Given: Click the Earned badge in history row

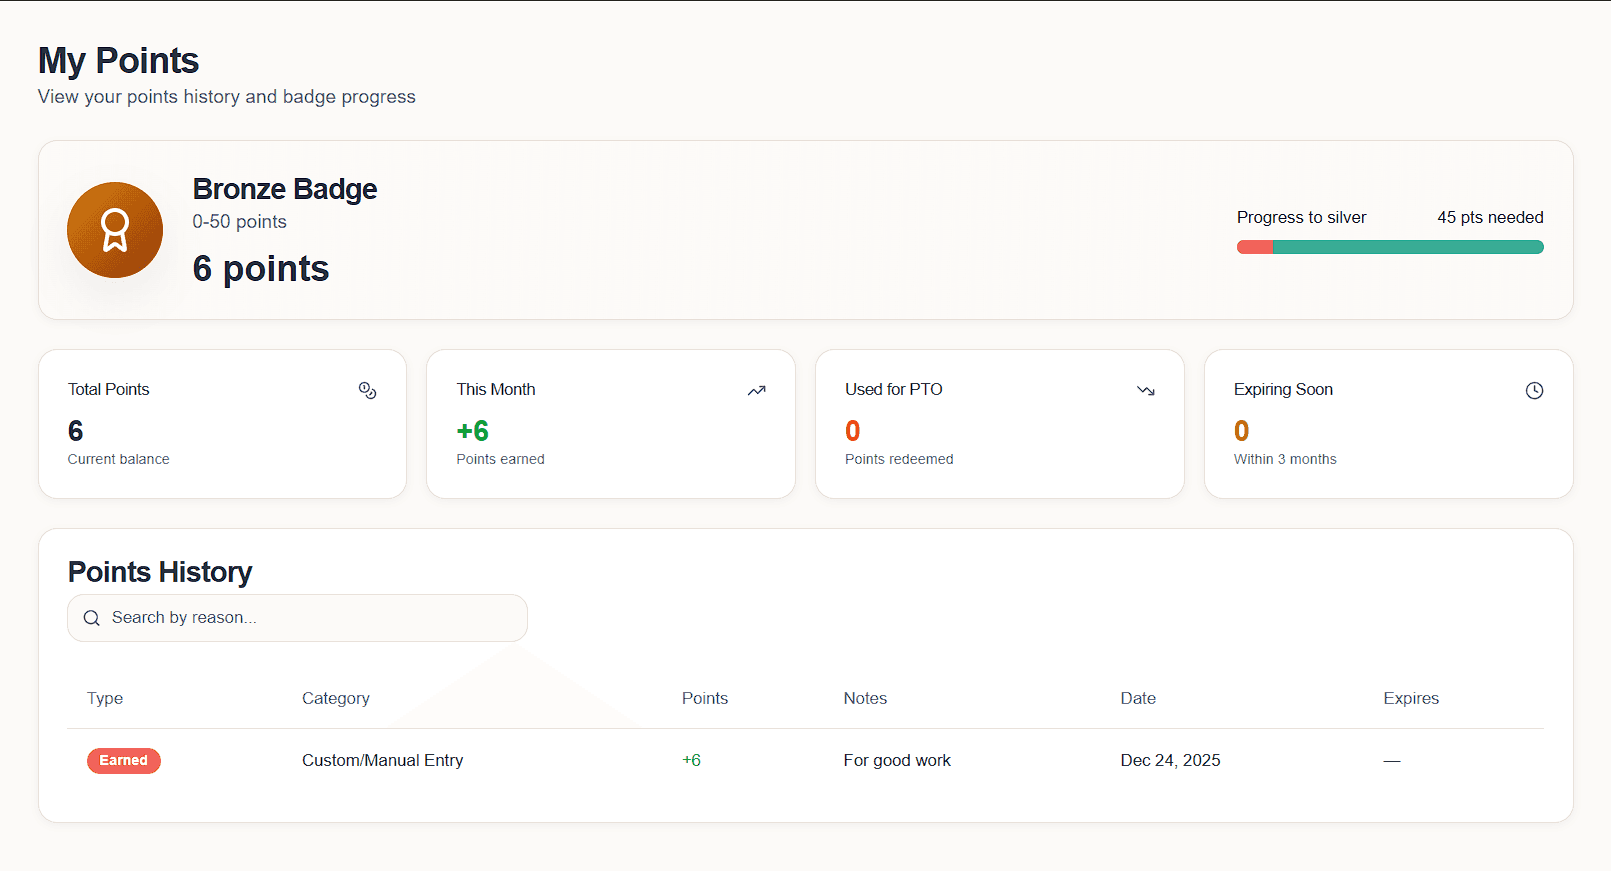Looking at the screenshot, I should [124, 761].
